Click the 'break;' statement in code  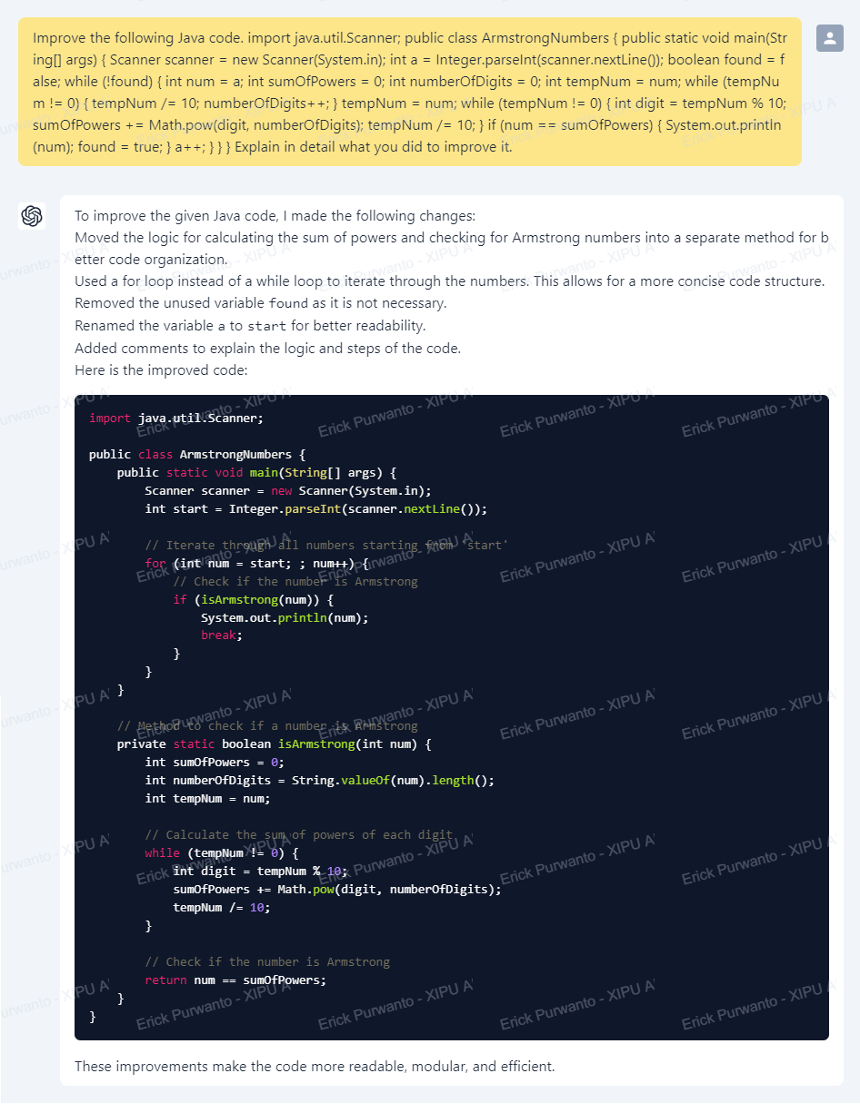[221, 635]
